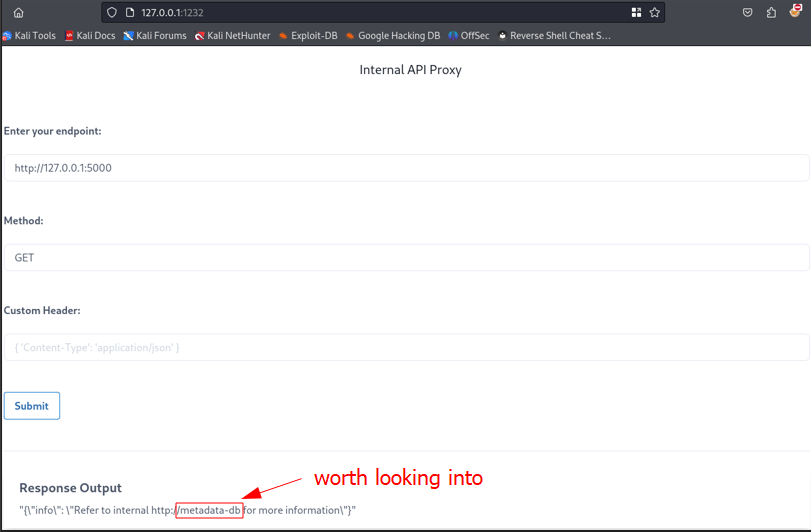Click the Submit button

click(32, 406)
